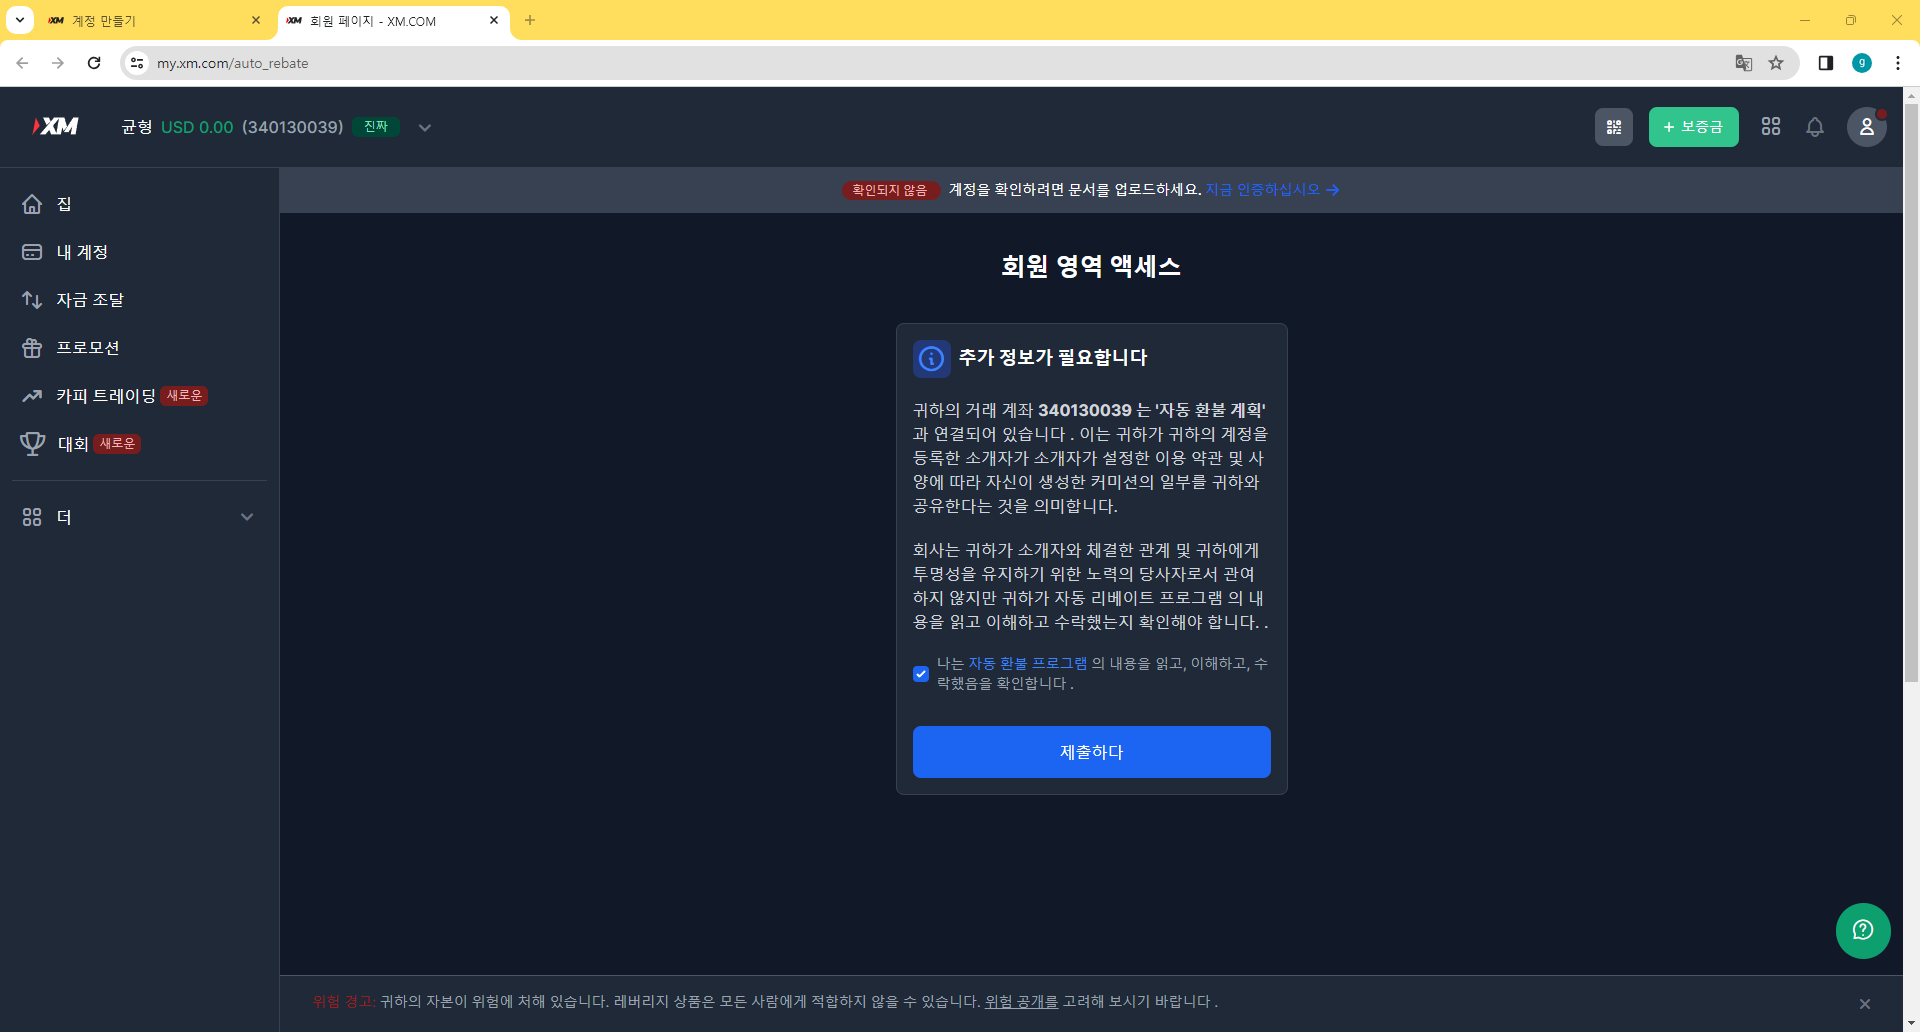Screen dimensions: 1920x1032
Task: Open the notifications bell
Action: click(x=1814, y=127)
